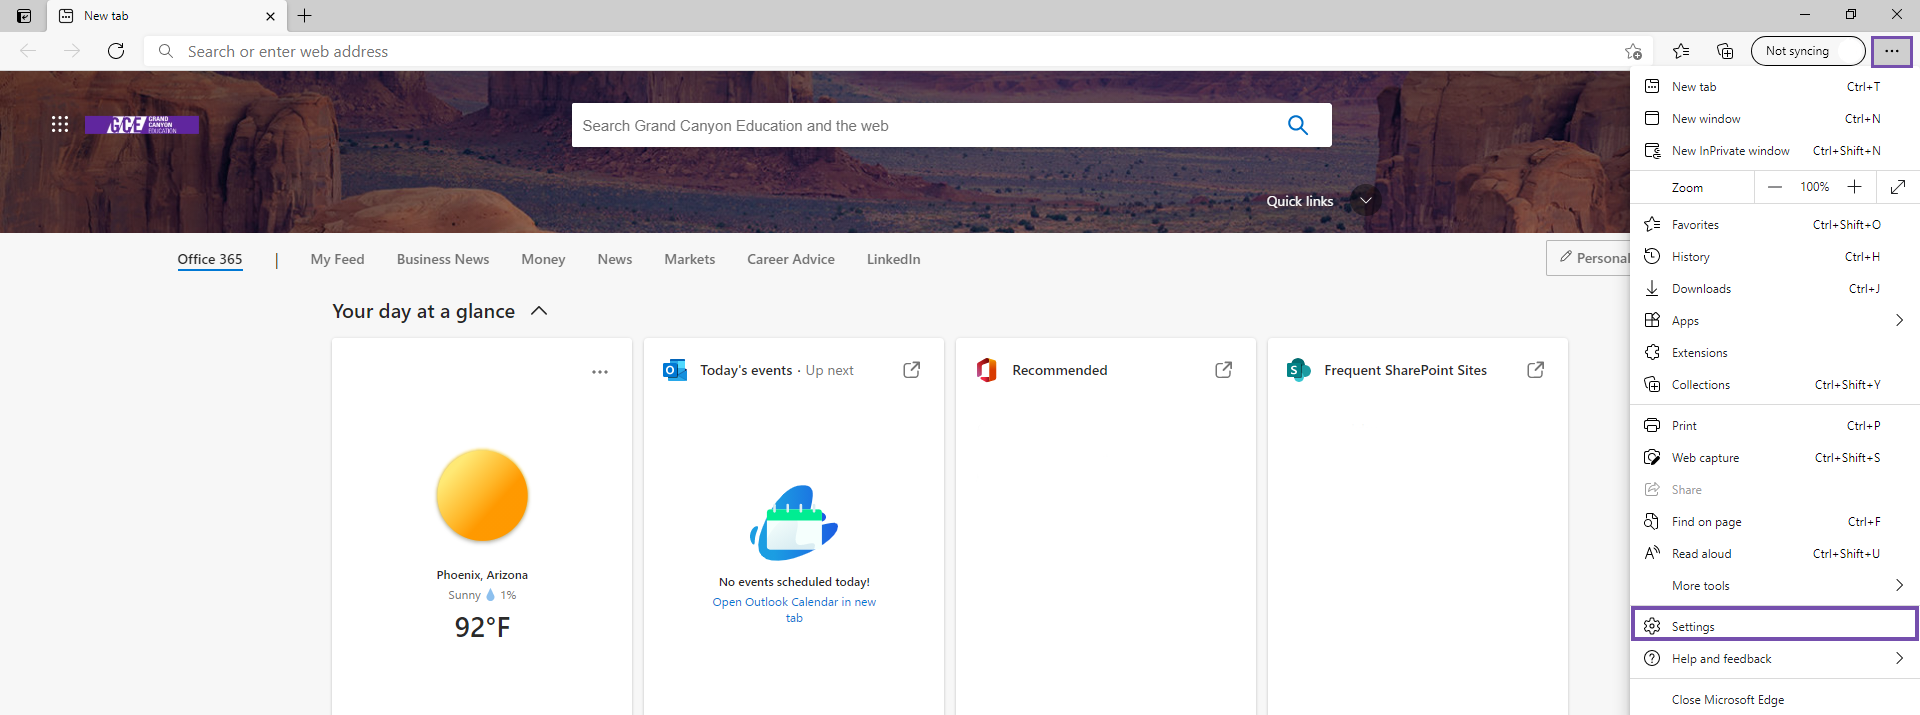Click the SharePoint icon
The image size is (1920, 715).
click(1298, 370)
